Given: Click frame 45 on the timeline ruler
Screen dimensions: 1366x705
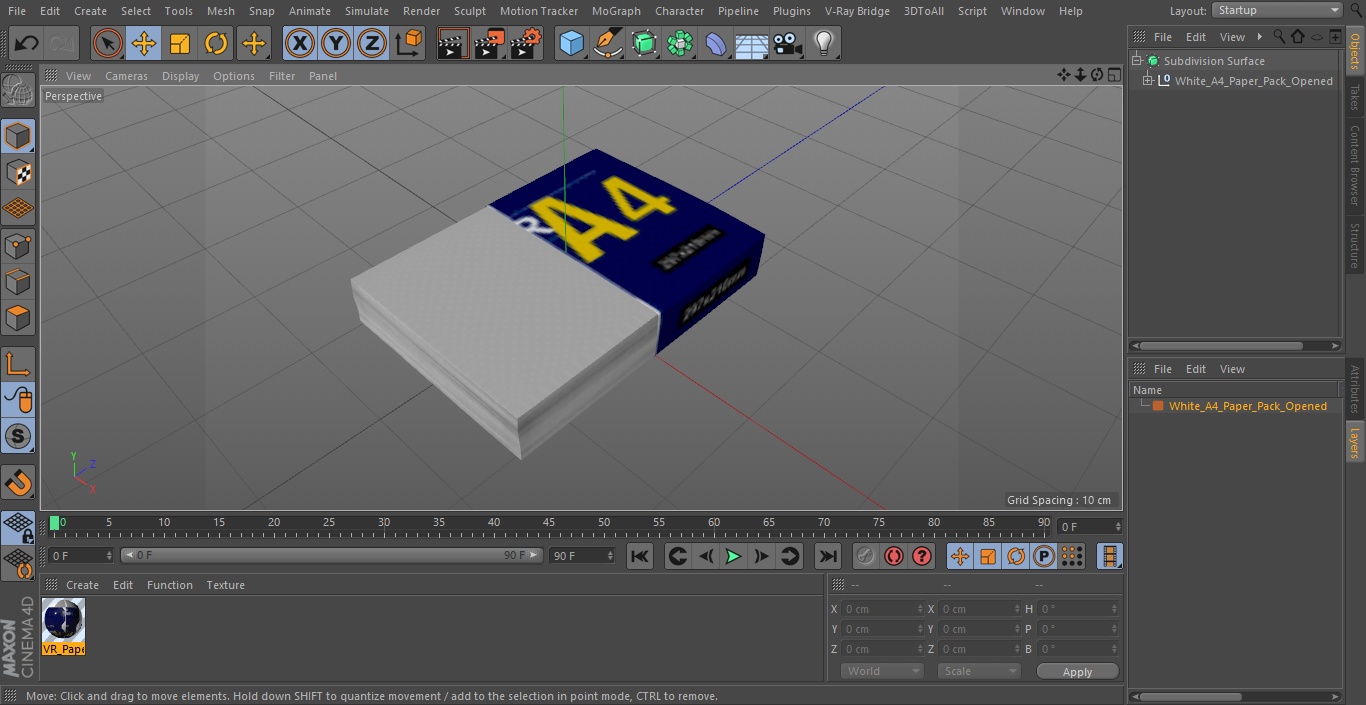Looking at the screenshot, I should (x=549, y=523).
